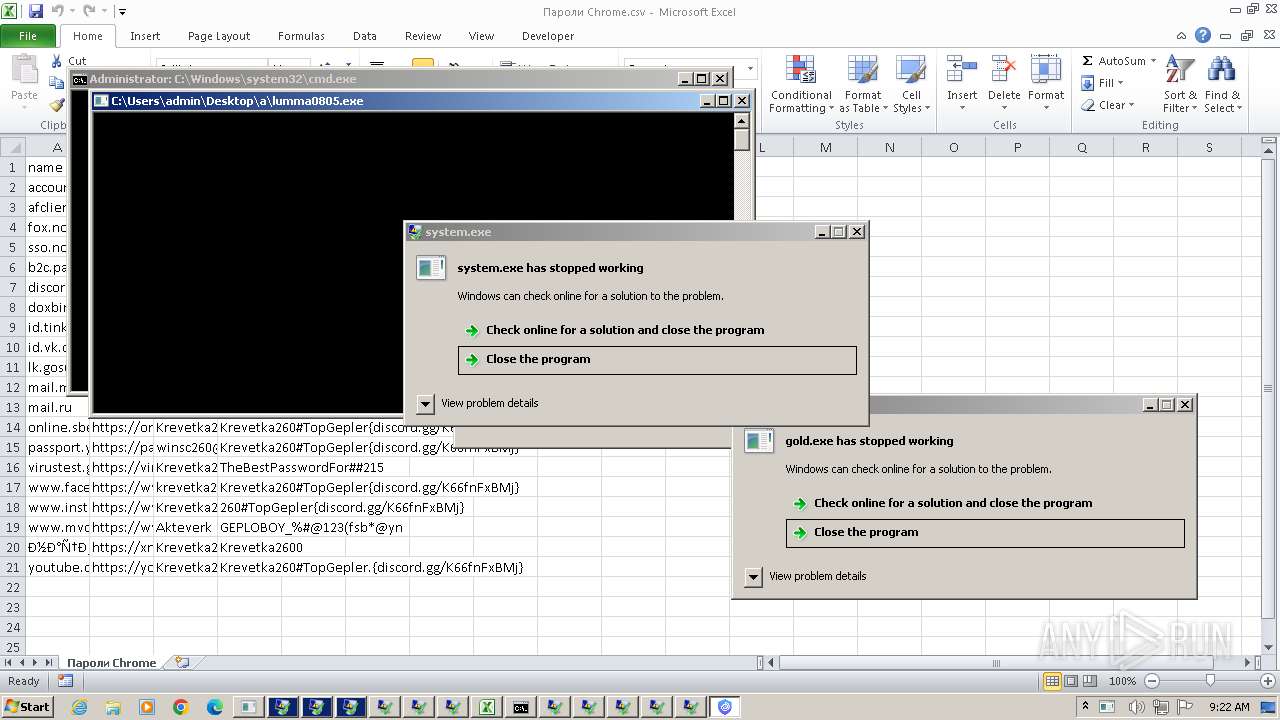Image resolution: width=1280 pixels, height=720 pixels.
Task: Click the zoom slider handle
Action: pyautogui.click(x=1210, y=681)
